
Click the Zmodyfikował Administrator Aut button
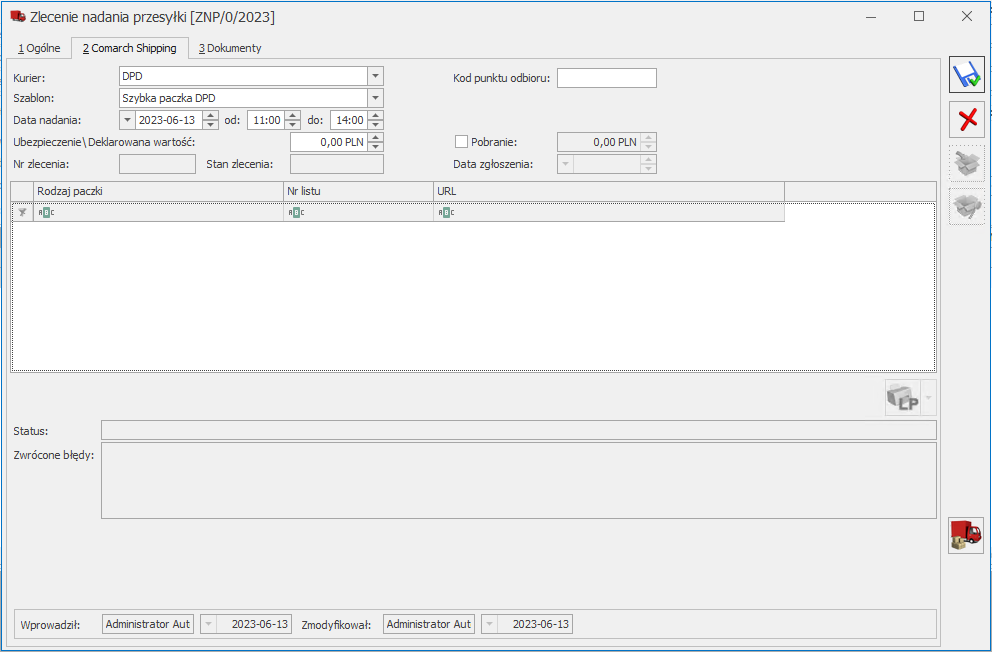point(428,625)
